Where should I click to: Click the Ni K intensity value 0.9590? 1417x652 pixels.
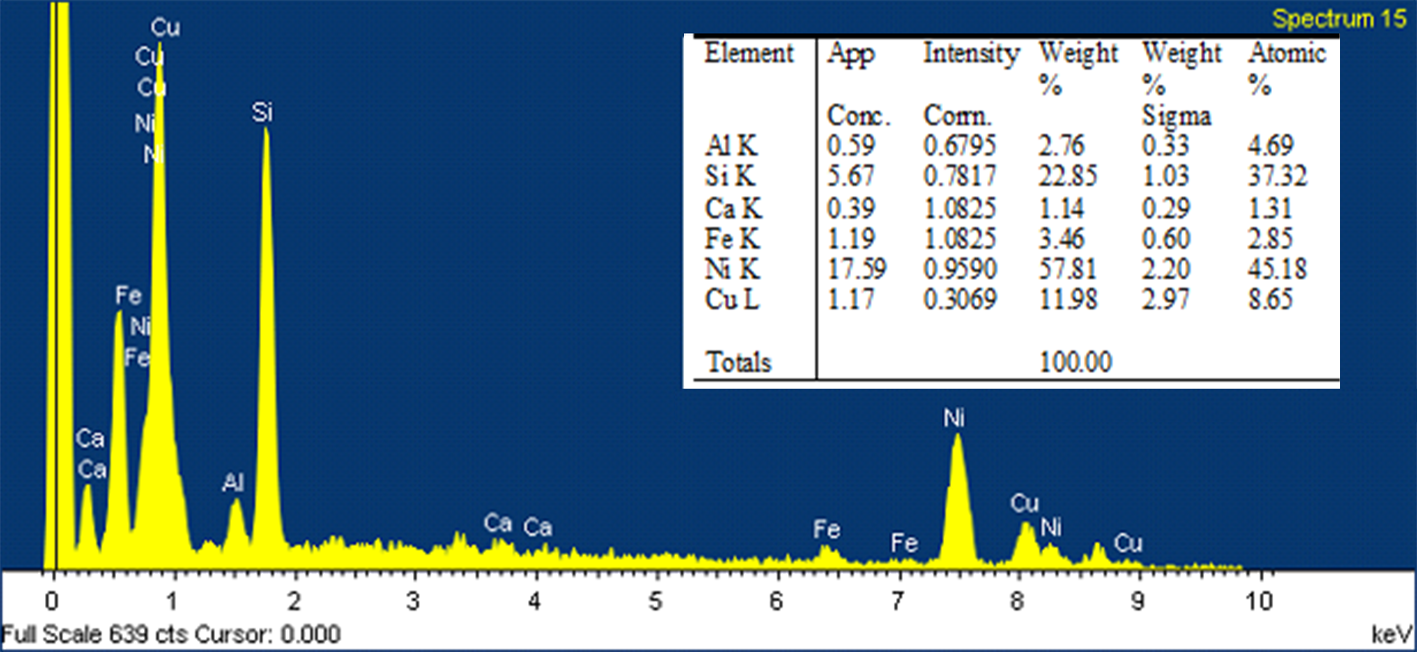tap(959, 270)
